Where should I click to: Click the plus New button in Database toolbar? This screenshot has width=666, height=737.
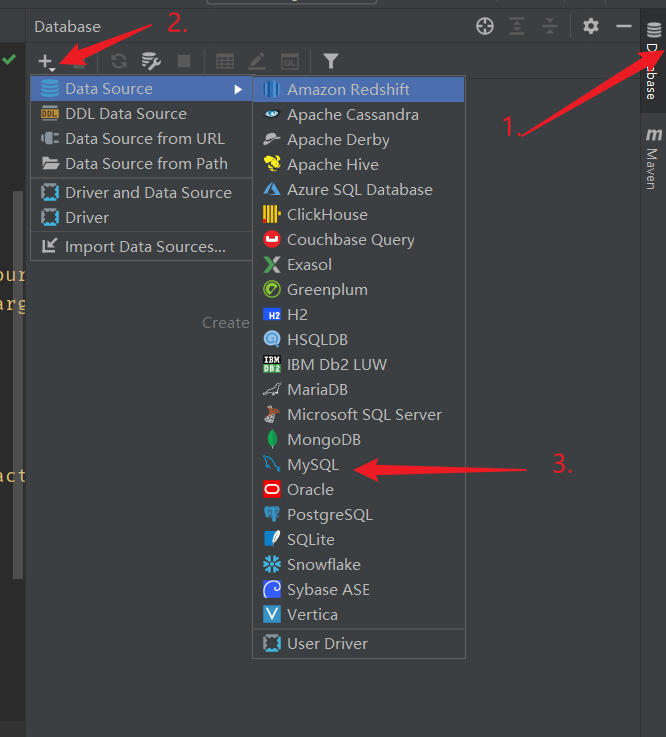(46, 61)
